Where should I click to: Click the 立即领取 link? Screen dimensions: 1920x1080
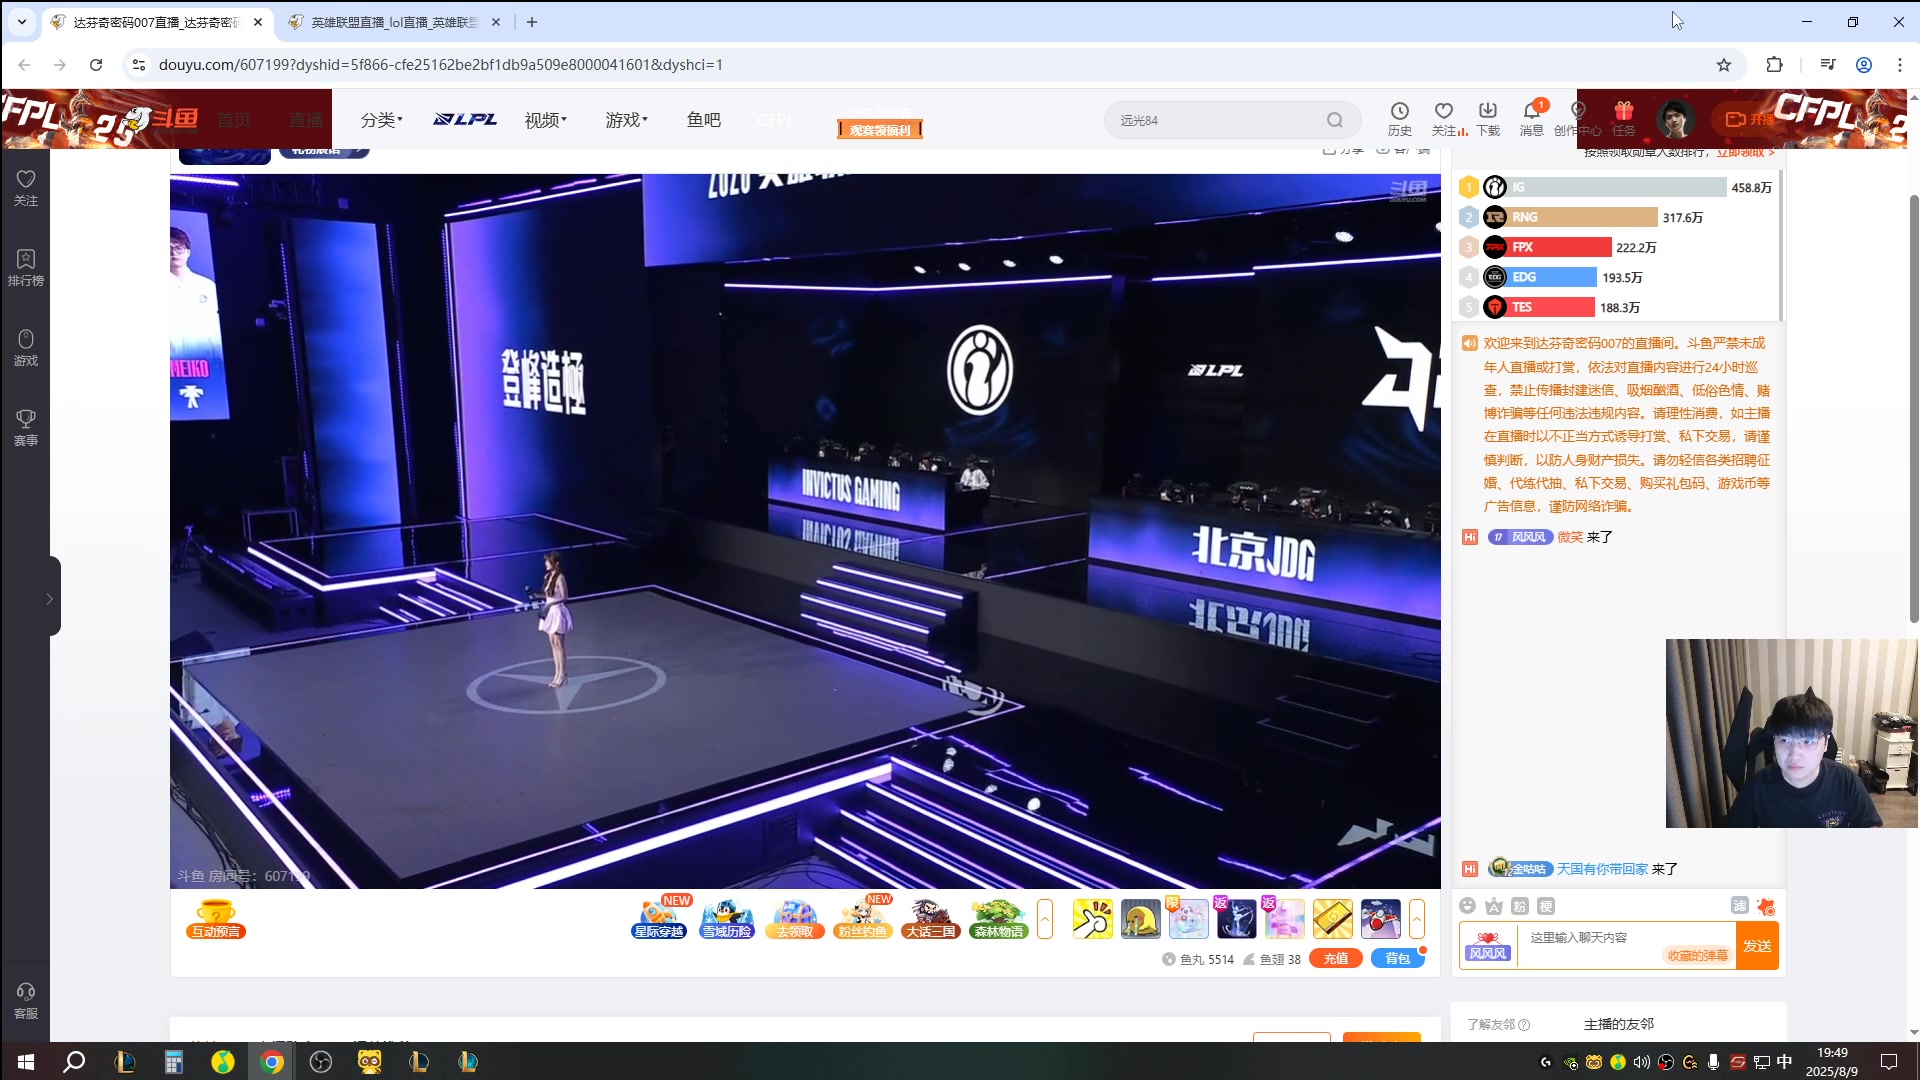1745,152
